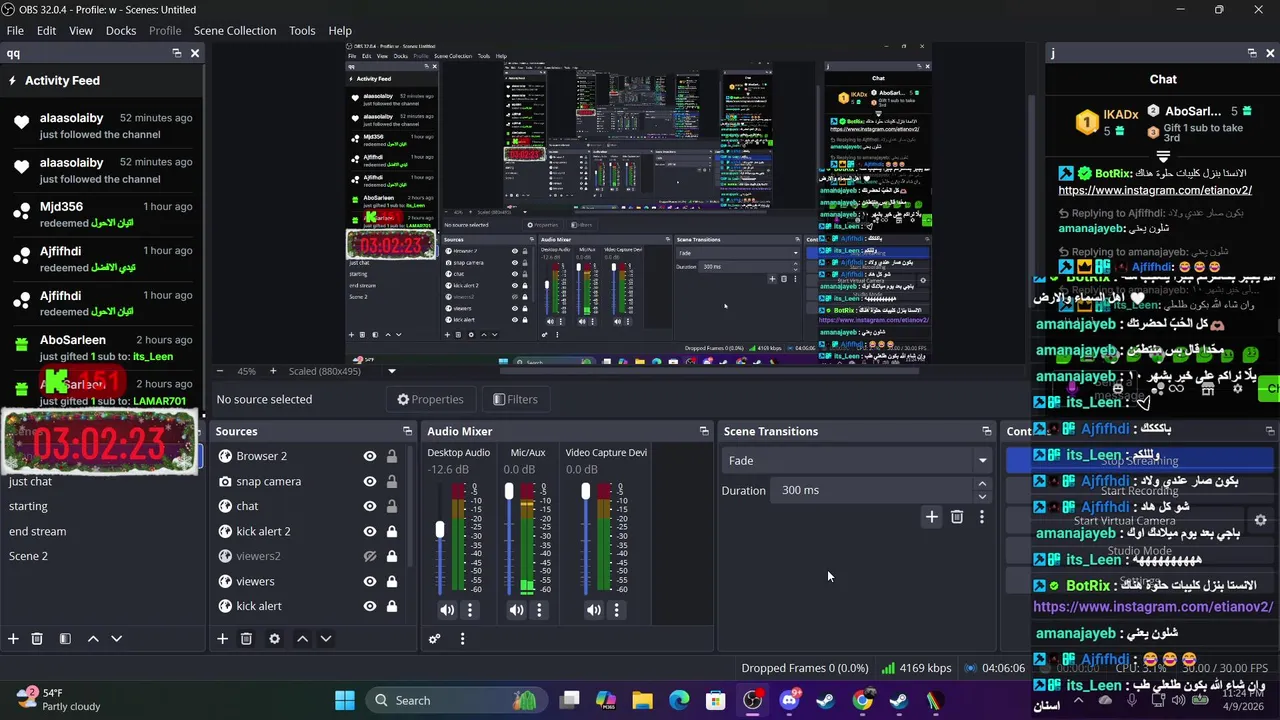Image resolution: width=1280 pixels, height=720 pixels.
Task: Mute the Desktop Audio channel
Action: pyautogui.click(x=447, y=610)
